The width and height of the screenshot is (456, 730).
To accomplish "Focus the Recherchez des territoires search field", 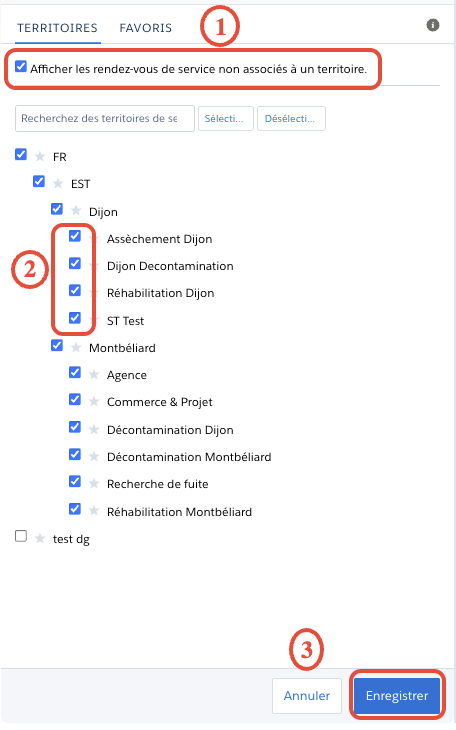I will pos(105,118).
